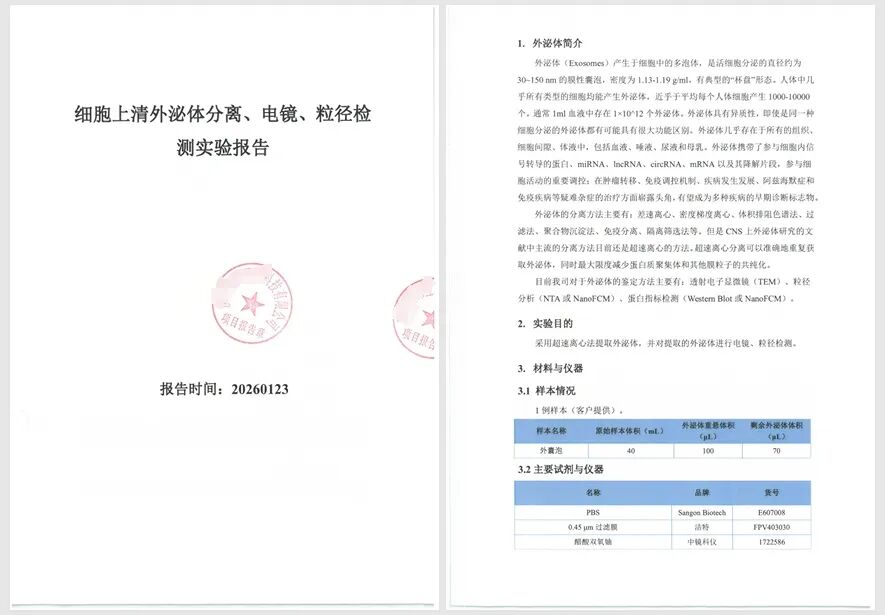Click the report date 20260123
The width and height of the screenshot is (885, 615).
coord(224,389)
